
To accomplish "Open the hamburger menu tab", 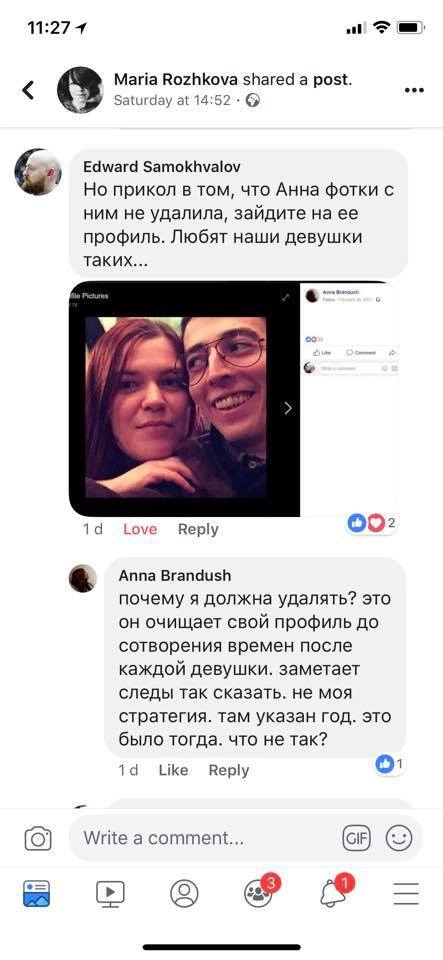I will click(x=406, y=894).
